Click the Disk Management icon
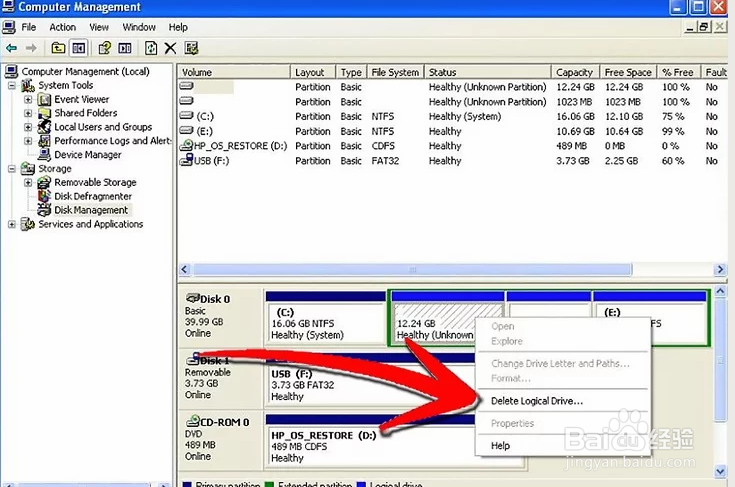 (x=44, y=210)
